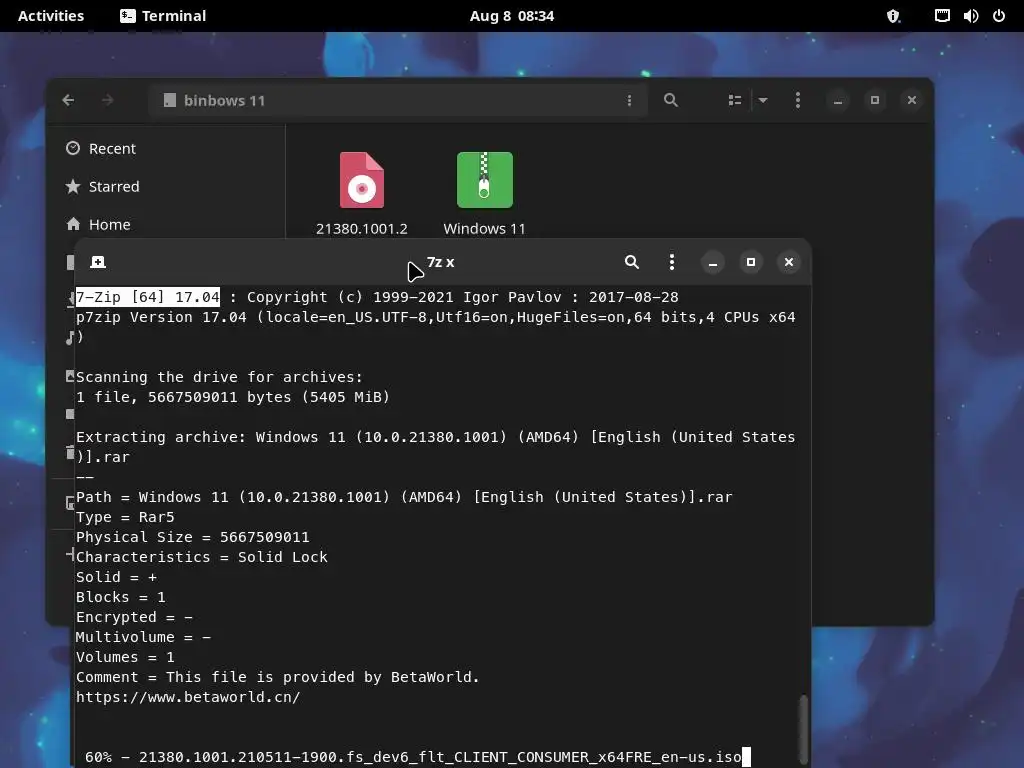The width and height of the screenshot is (1024, 768).
Task: Open the Terminal app menu in top bar
Action: tap(163, 16)
